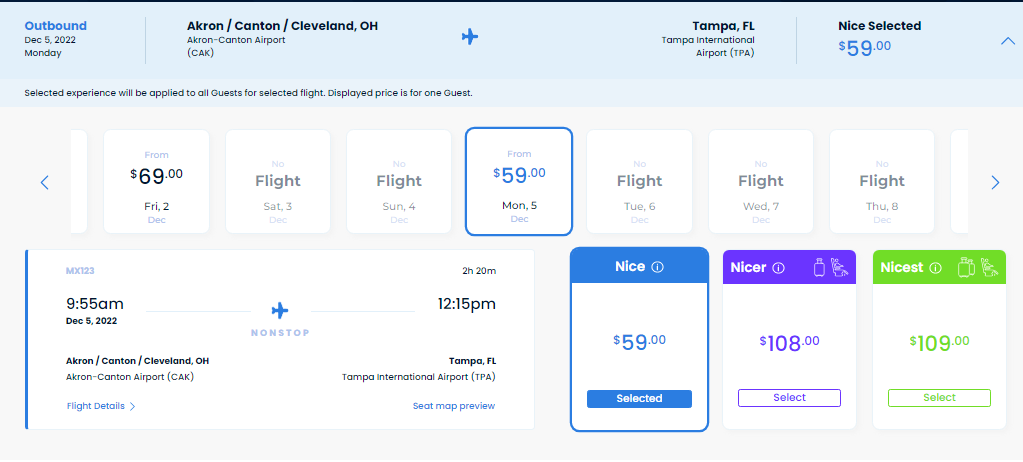Click the Selected button on Nice fare
The height and width of the screenshot is (462, 1023).
(x=639, y=398)
